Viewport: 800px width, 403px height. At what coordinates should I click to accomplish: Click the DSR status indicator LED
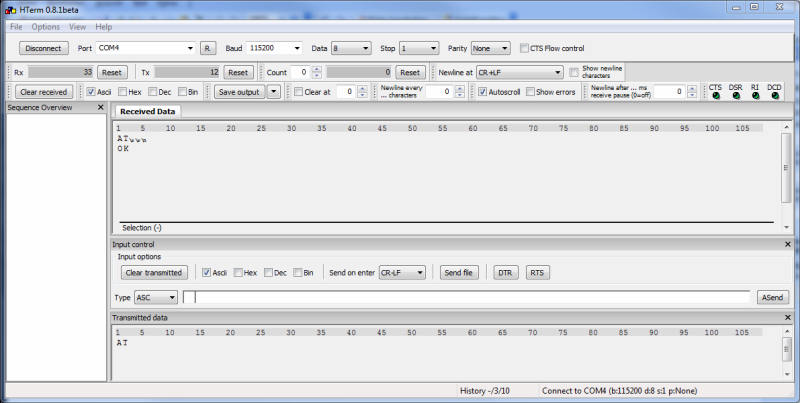[735, 96]
